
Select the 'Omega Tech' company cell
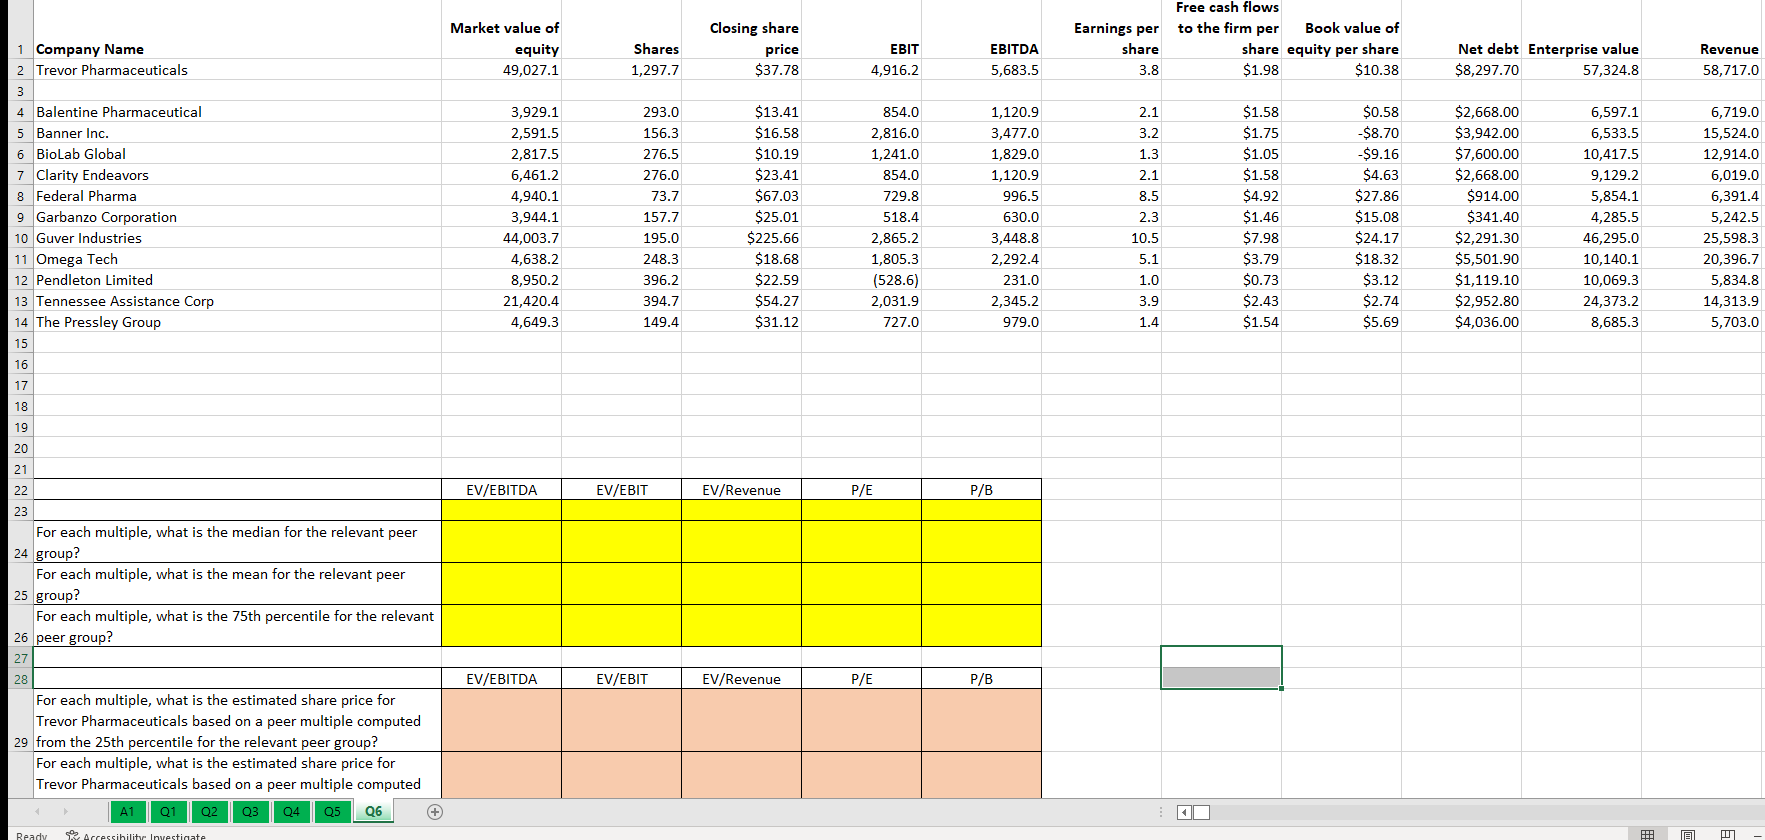(237, 259)
